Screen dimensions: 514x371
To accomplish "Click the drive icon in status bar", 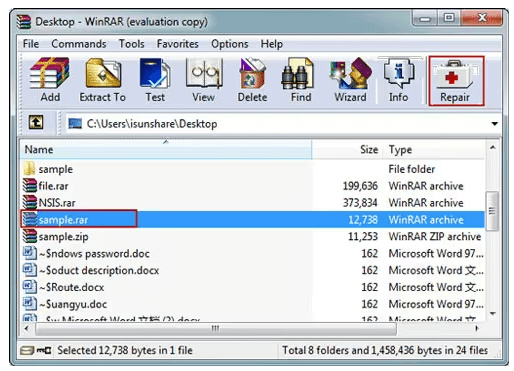I will [x=27, y=350].
